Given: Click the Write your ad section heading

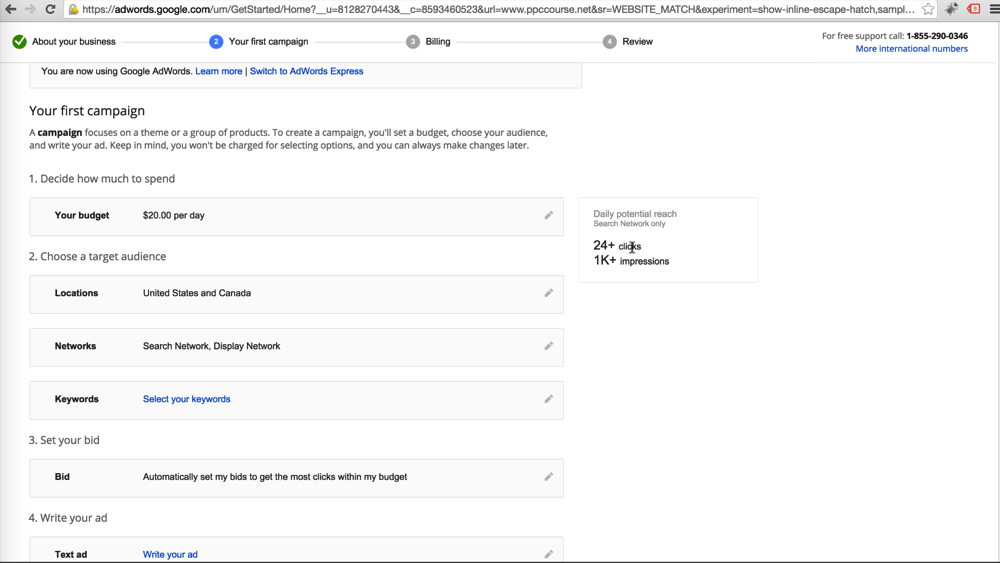Looking at the screenshot, I should click(68, 518).
